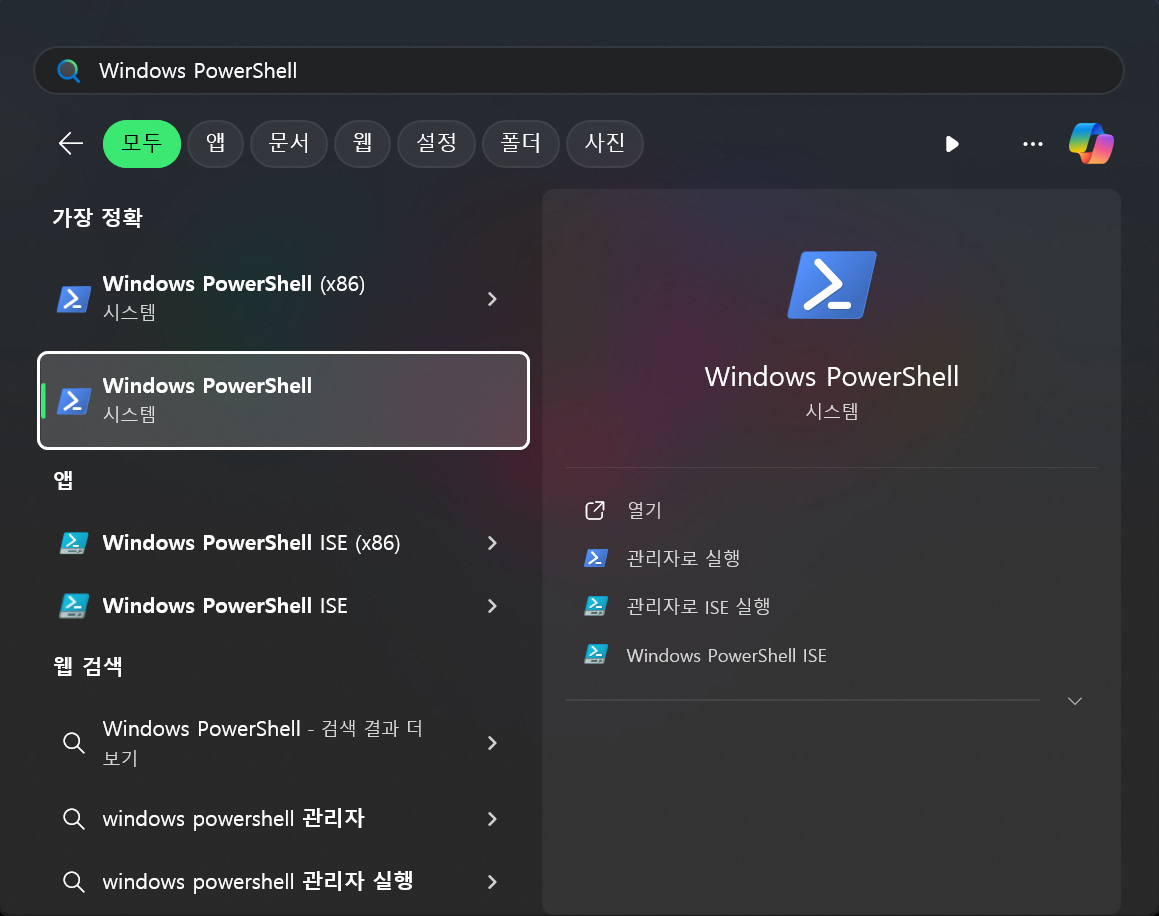1159x916 pixels.
Task: Click the Windows PowerShell ISE list icon
Action: point(74,606)
